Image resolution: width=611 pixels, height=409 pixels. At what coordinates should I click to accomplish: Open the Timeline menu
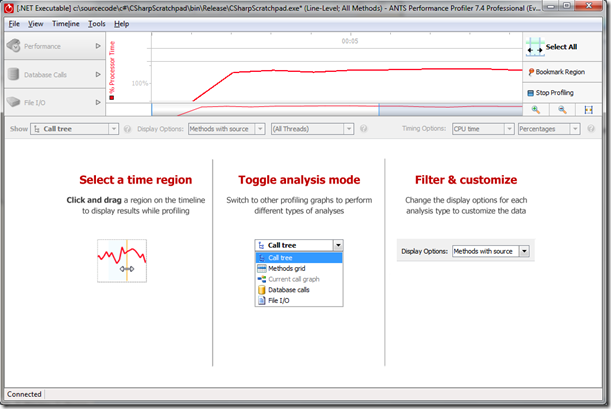tap(65, 24)
